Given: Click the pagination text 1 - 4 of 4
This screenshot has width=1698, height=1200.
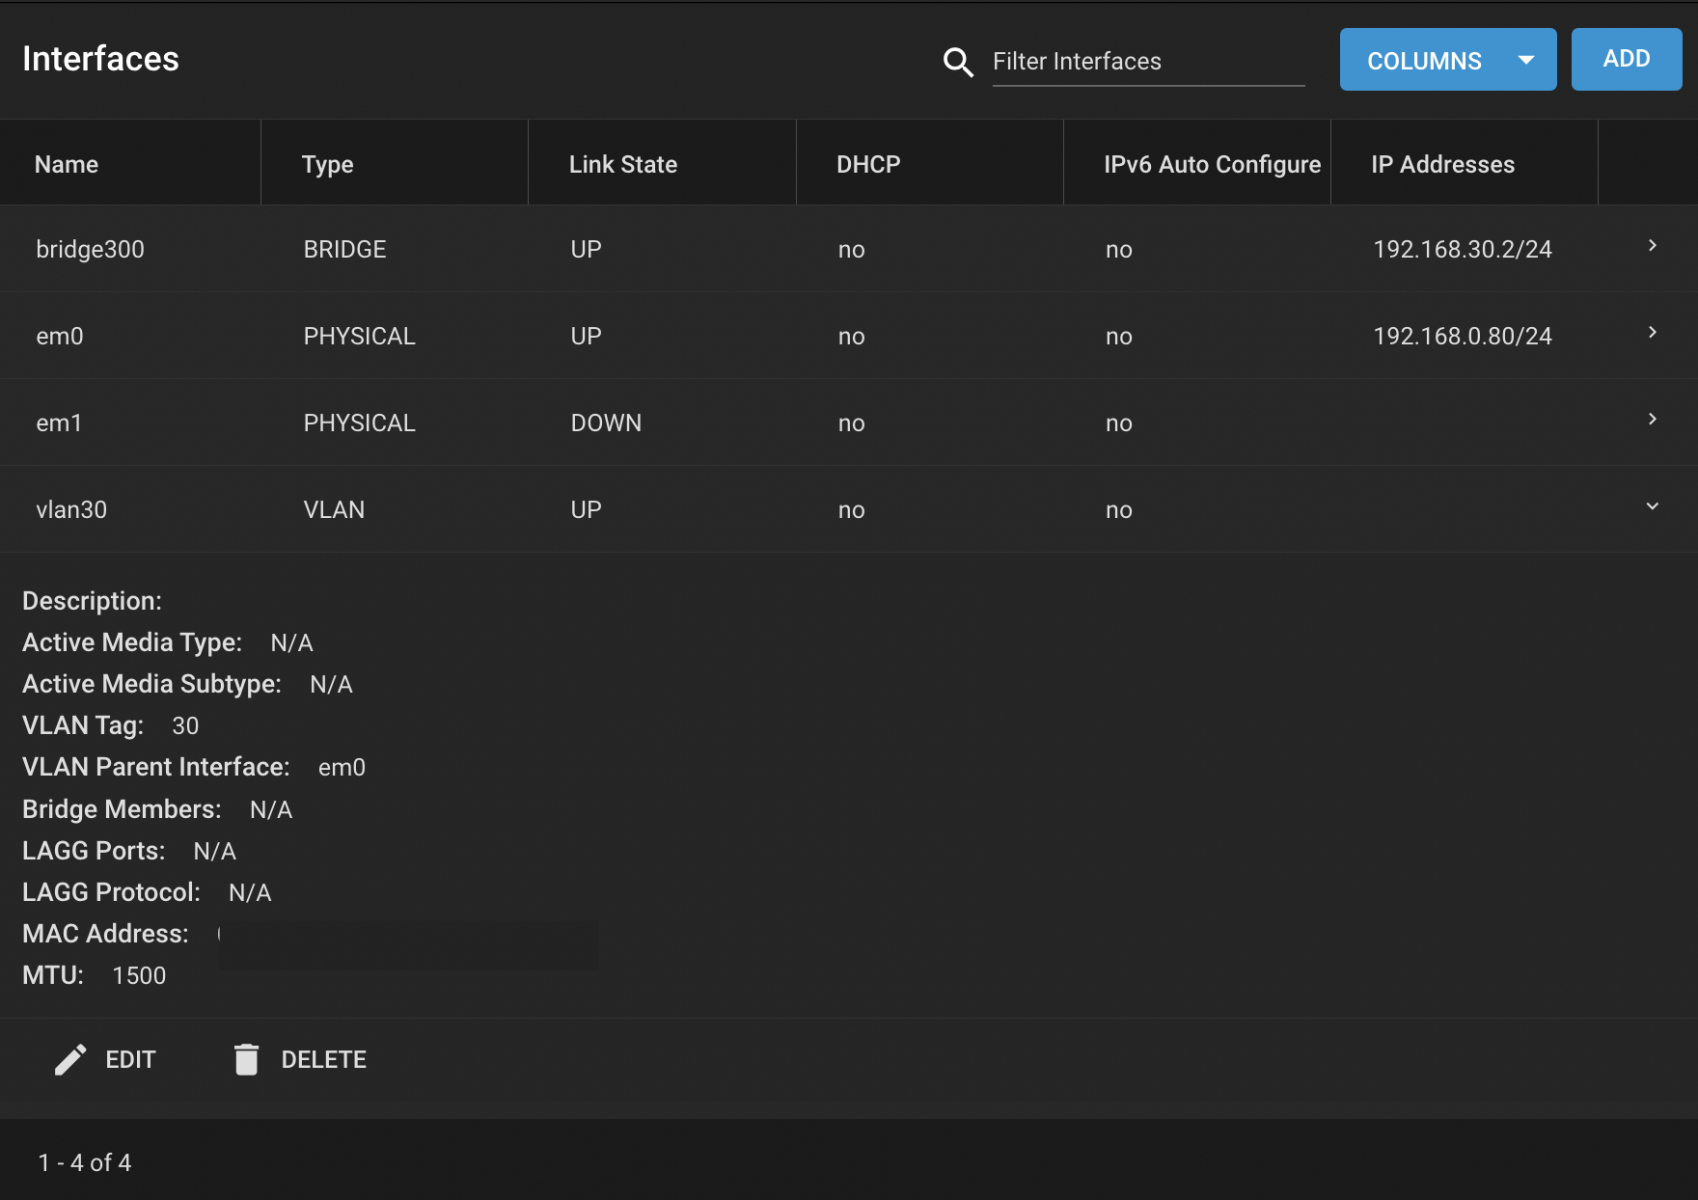Looking at the screenshot, I should [x=85, y=1163].
